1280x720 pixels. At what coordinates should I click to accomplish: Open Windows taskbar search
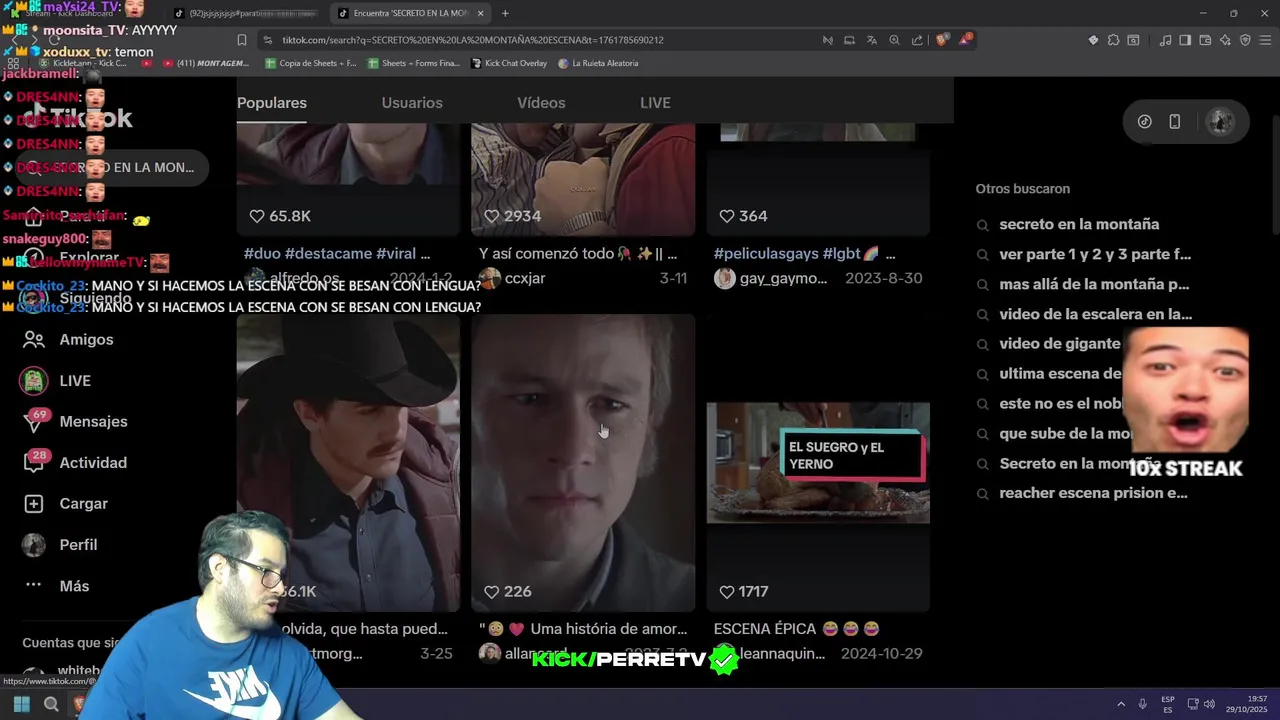point(51,704)
